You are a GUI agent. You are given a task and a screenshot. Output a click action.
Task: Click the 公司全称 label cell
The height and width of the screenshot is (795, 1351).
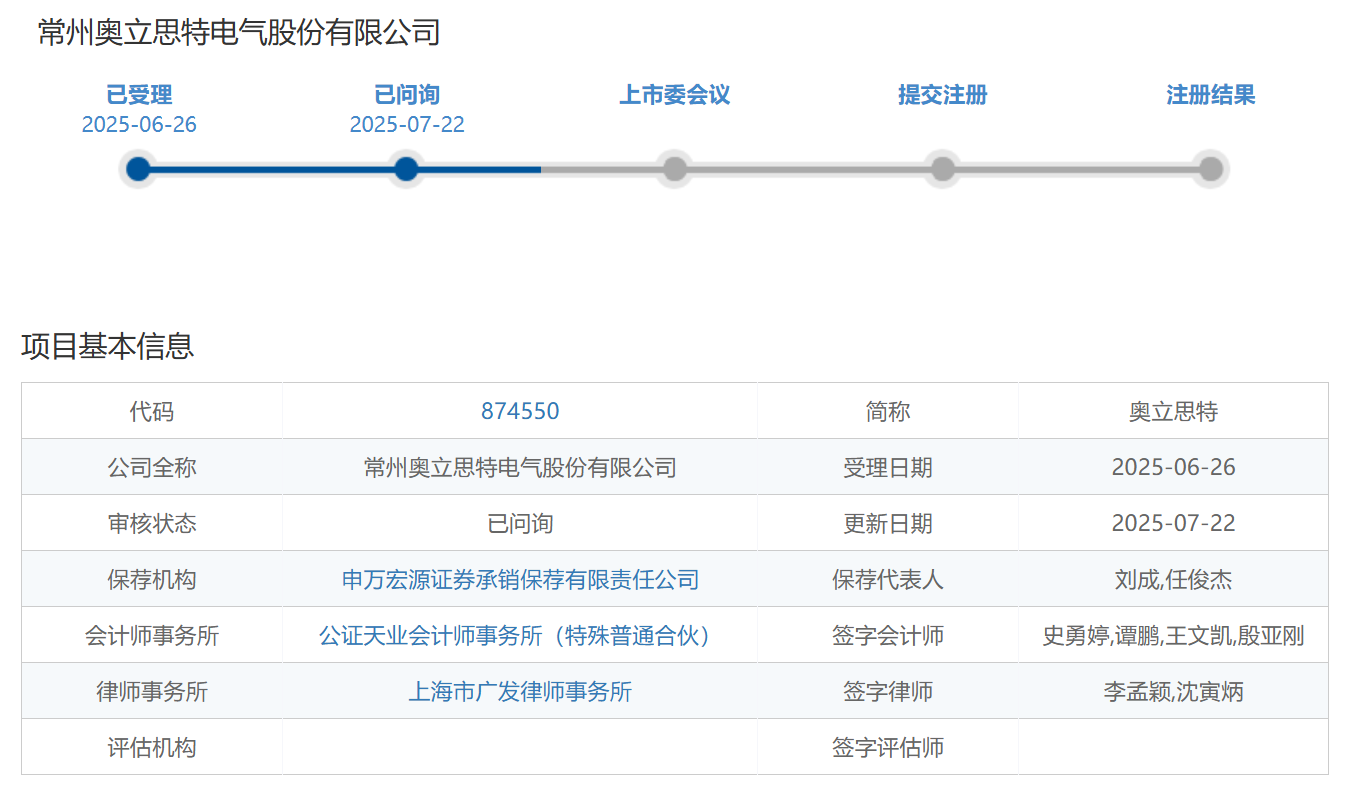tap(152, 467)
